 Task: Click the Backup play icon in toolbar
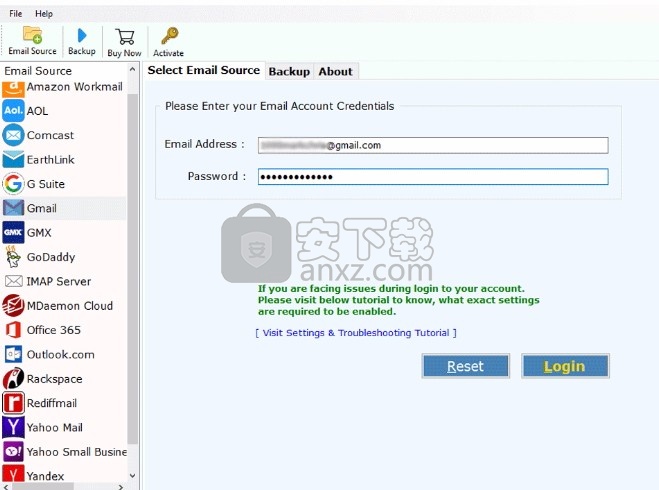coord(82,36)
